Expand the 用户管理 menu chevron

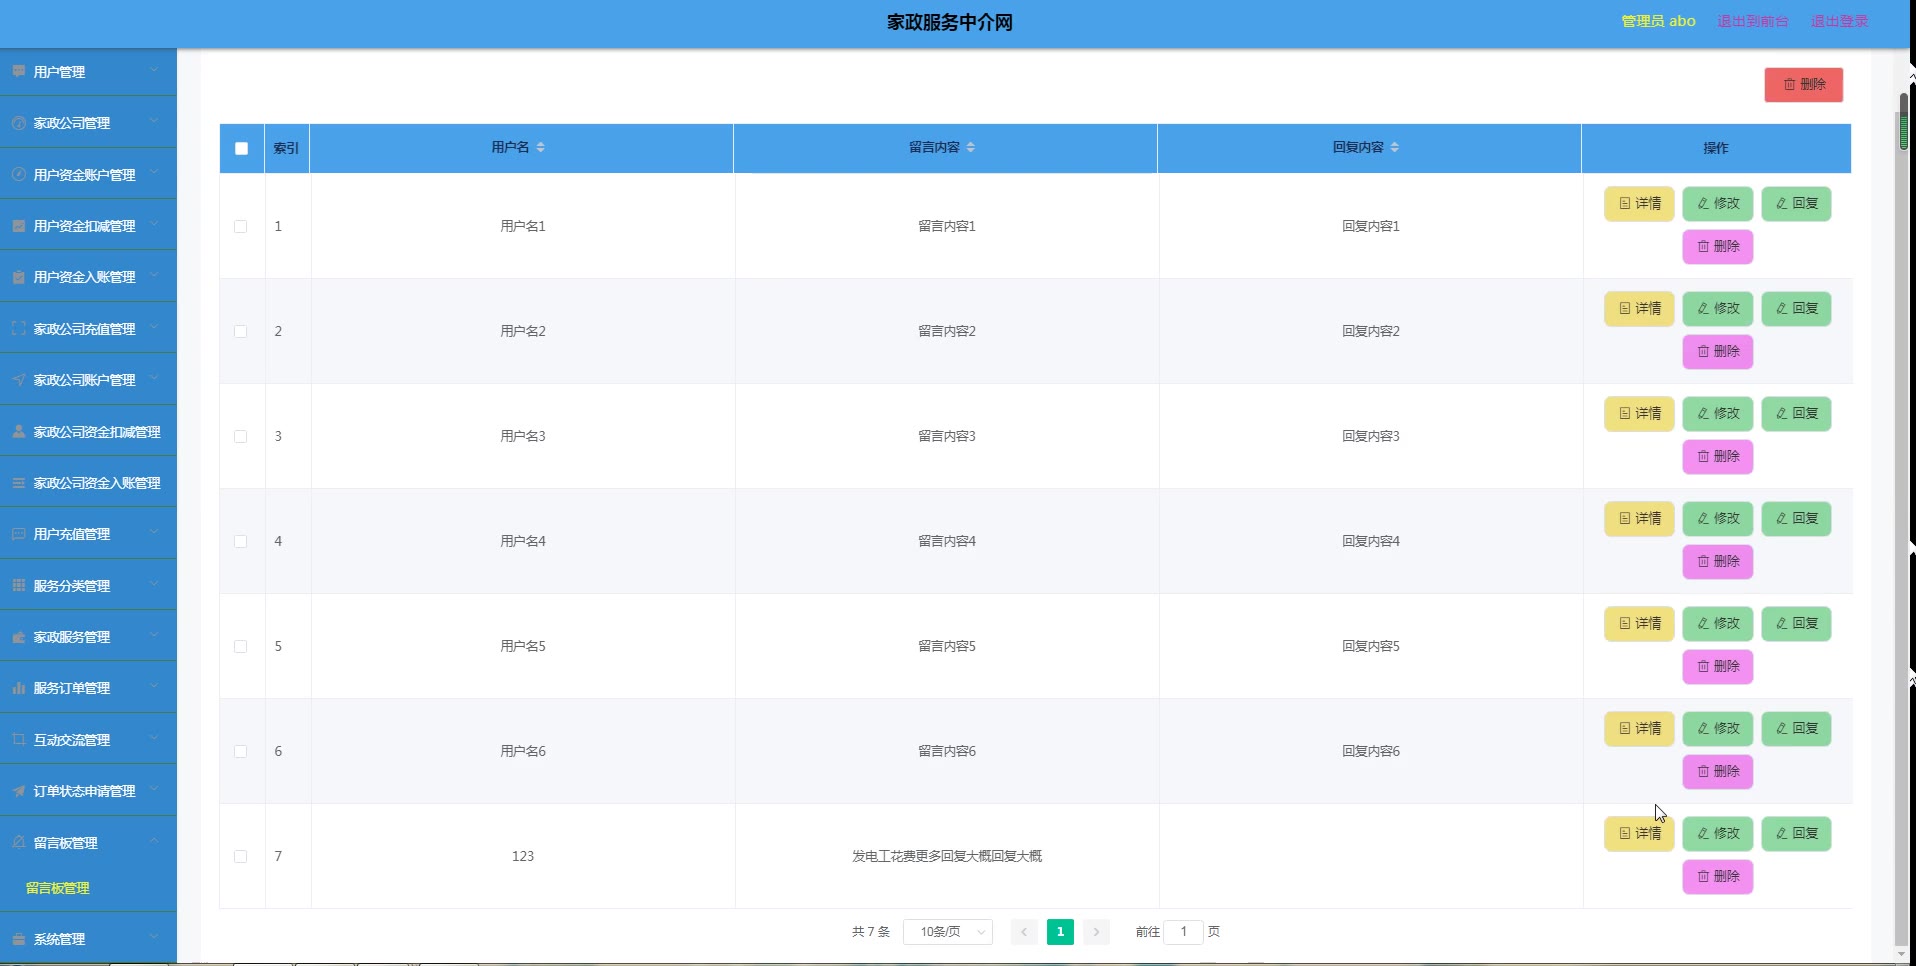[155, 70]
